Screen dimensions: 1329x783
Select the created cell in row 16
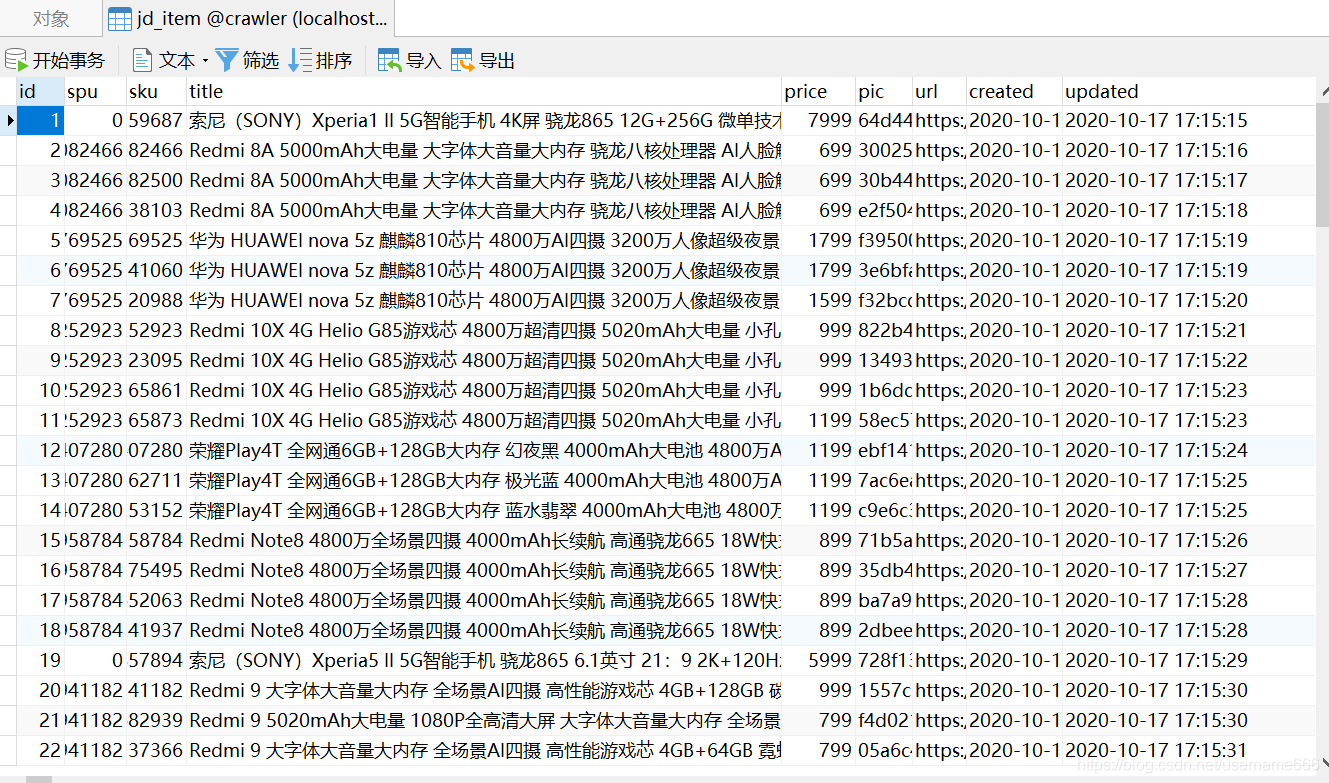[1014, 571]
